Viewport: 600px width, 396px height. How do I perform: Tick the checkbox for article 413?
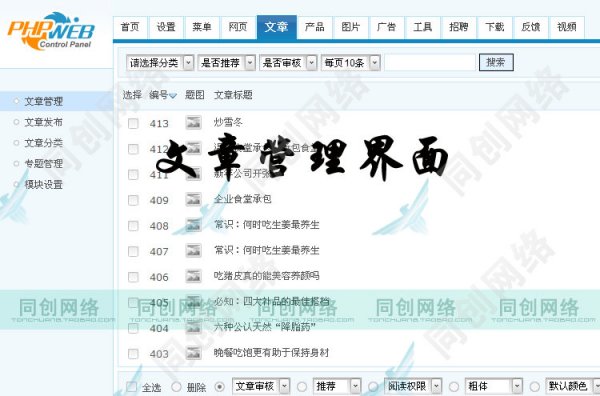coord(133,124)
